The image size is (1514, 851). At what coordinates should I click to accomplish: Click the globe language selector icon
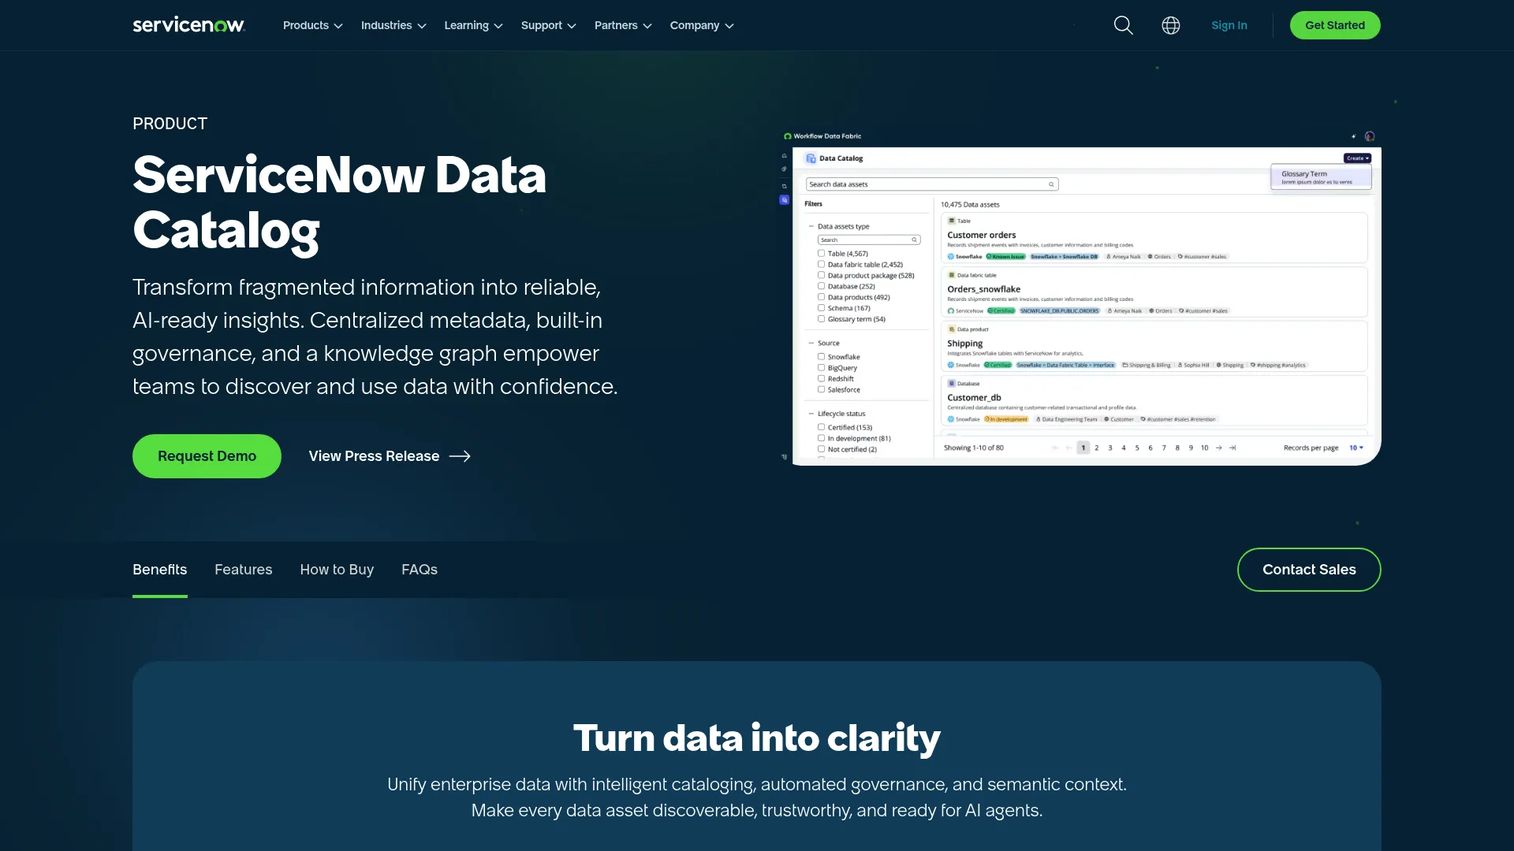coord(1171,25)
